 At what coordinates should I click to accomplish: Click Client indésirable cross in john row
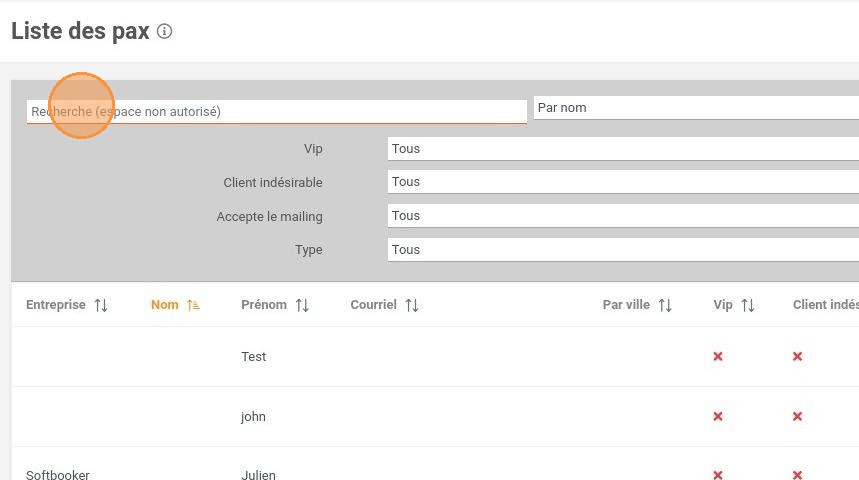[797, 416]
